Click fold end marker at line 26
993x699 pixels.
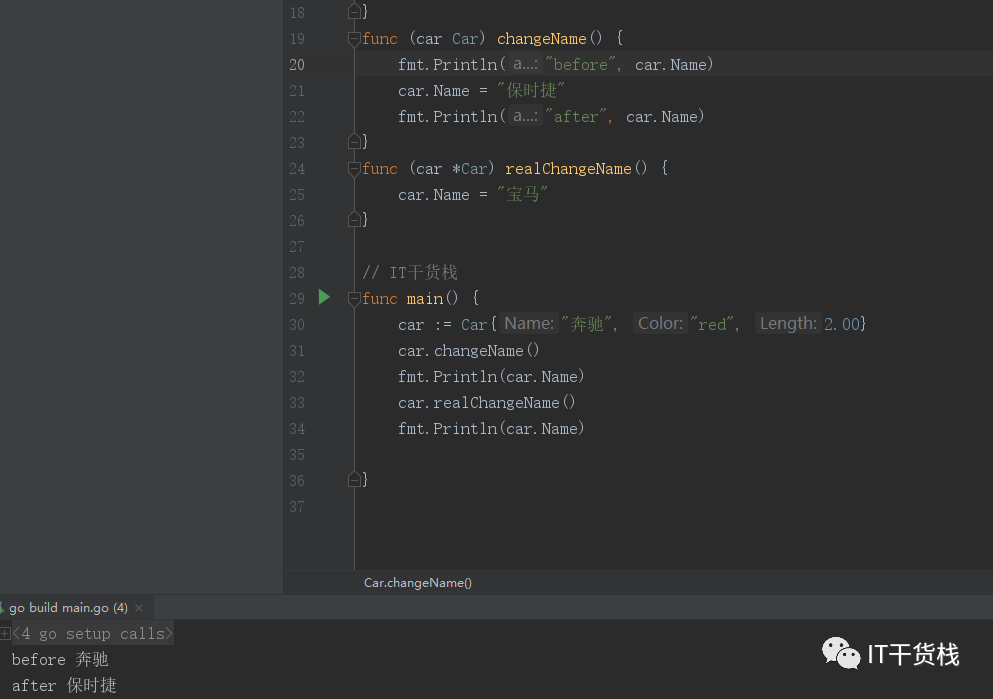[354, 219]
